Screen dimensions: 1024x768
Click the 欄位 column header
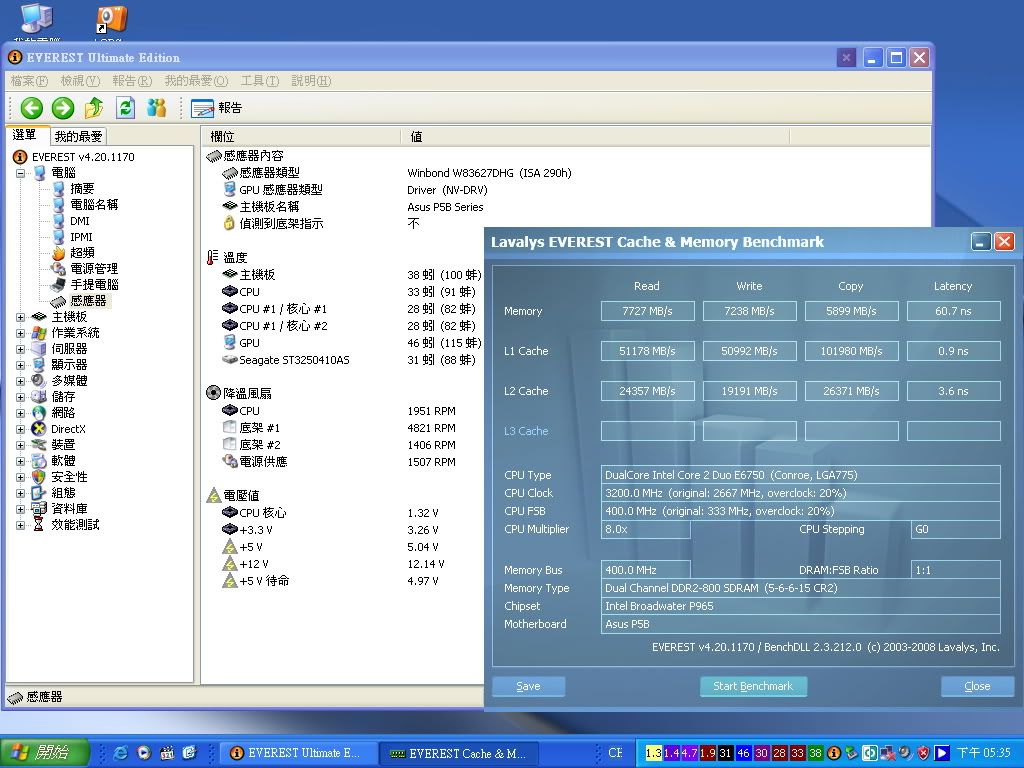point(300,136)
